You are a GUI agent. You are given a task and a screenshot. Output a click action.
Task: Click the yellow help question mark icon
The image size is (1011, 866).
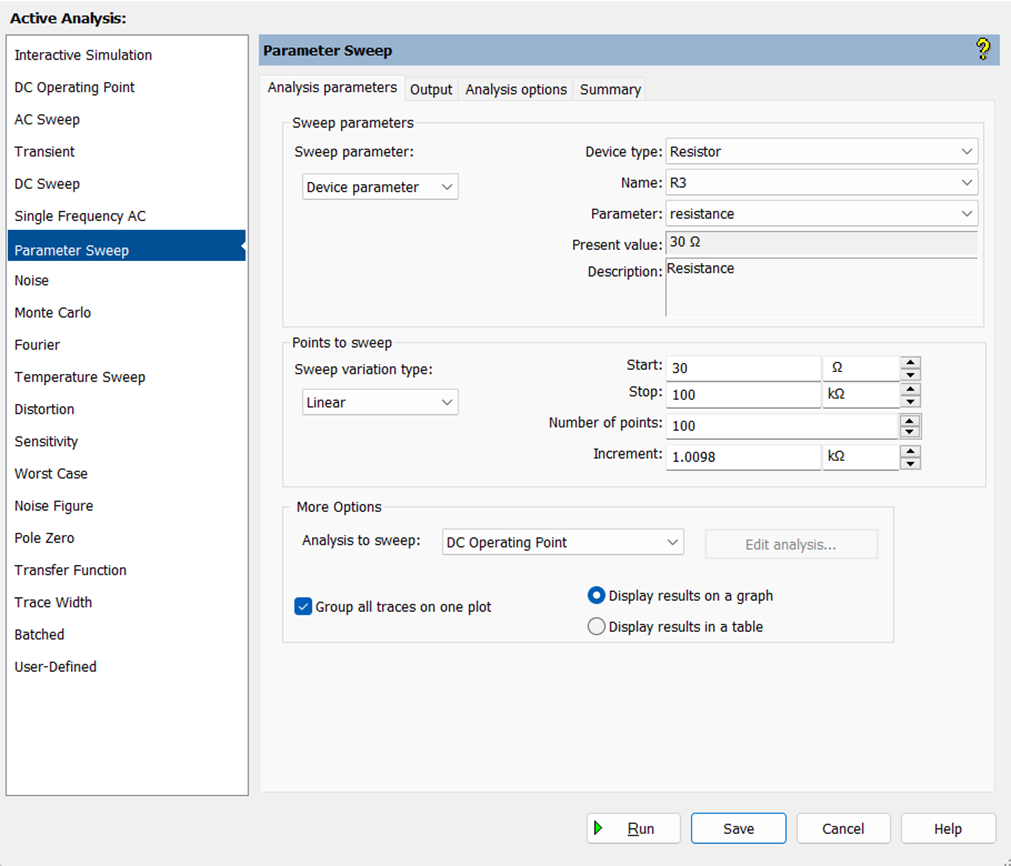(981, 49)
